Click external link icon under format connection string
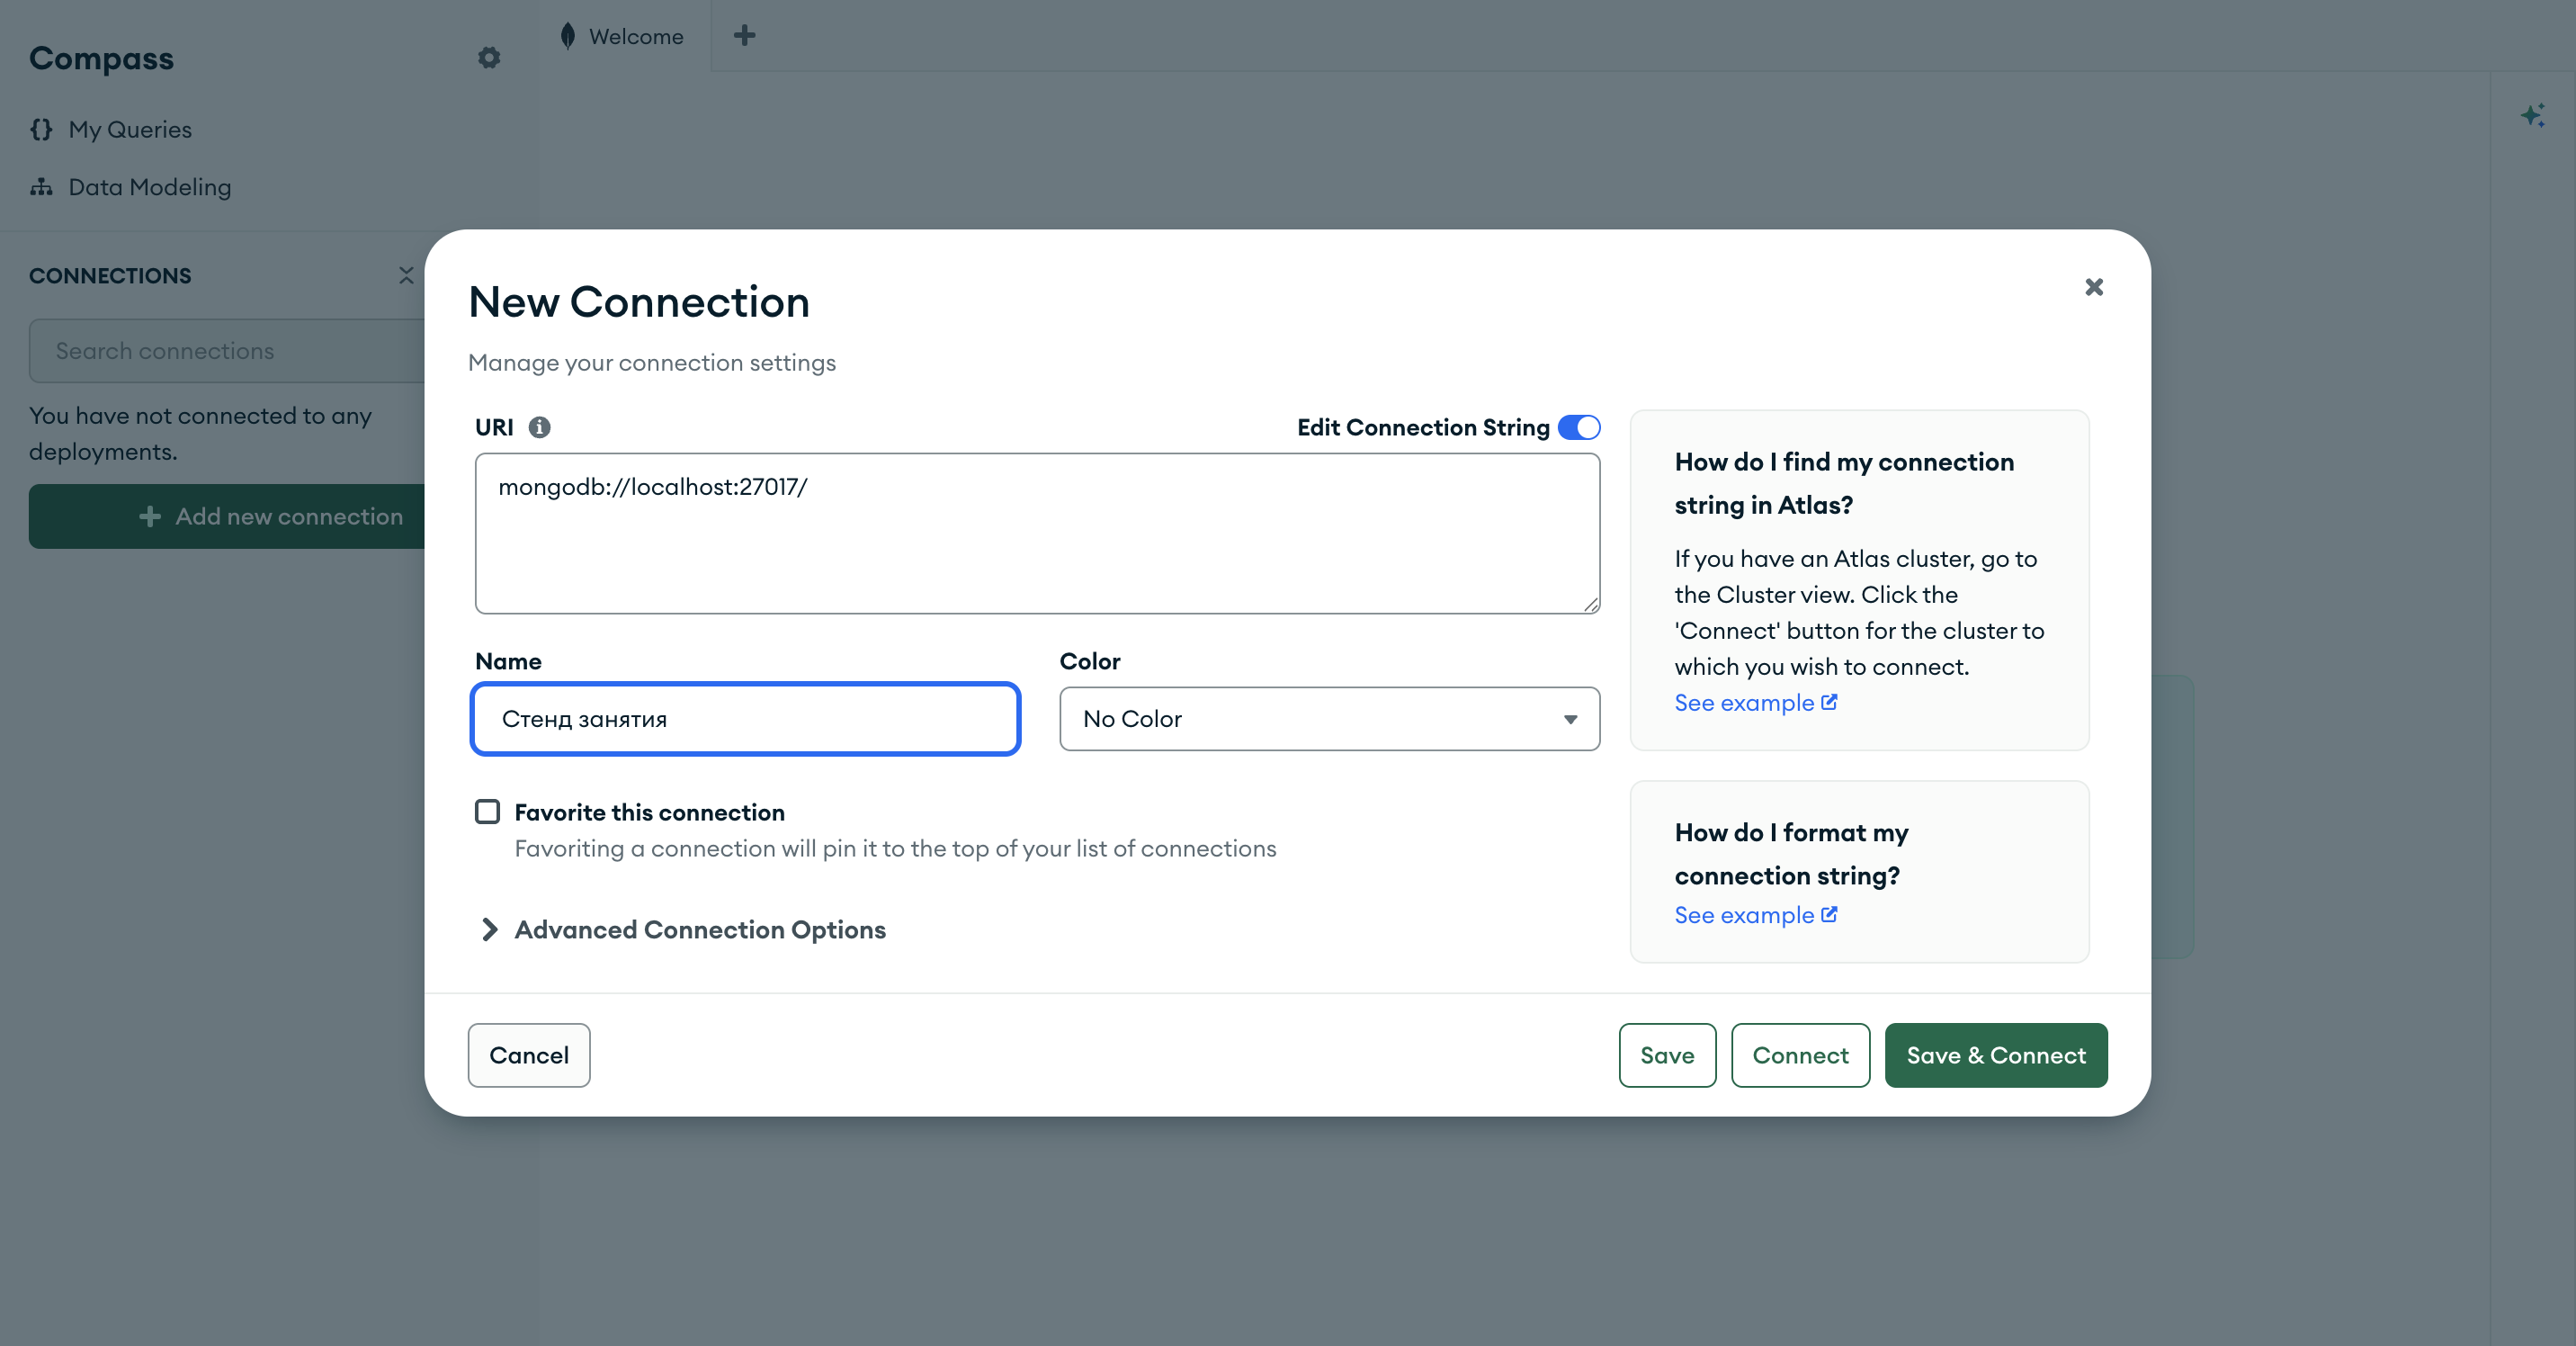Viewport: 2576px width, 1346px height. click(x=1829, y=914)
